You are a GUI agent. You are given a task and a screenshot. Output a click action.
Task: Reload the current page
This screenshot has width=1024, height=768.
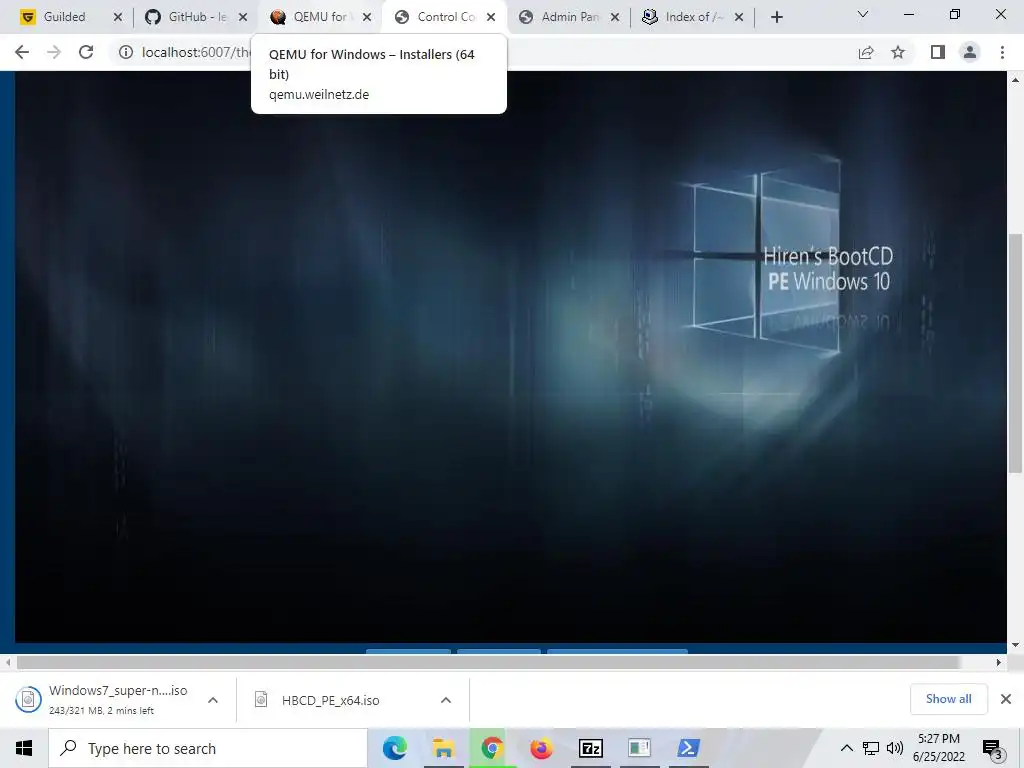point(86,52)
